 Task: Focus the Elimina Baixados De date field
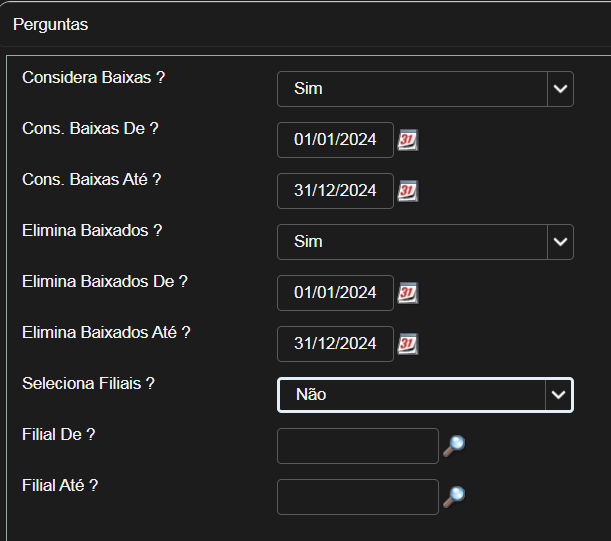pyautogui.click(x=335, y=293)
